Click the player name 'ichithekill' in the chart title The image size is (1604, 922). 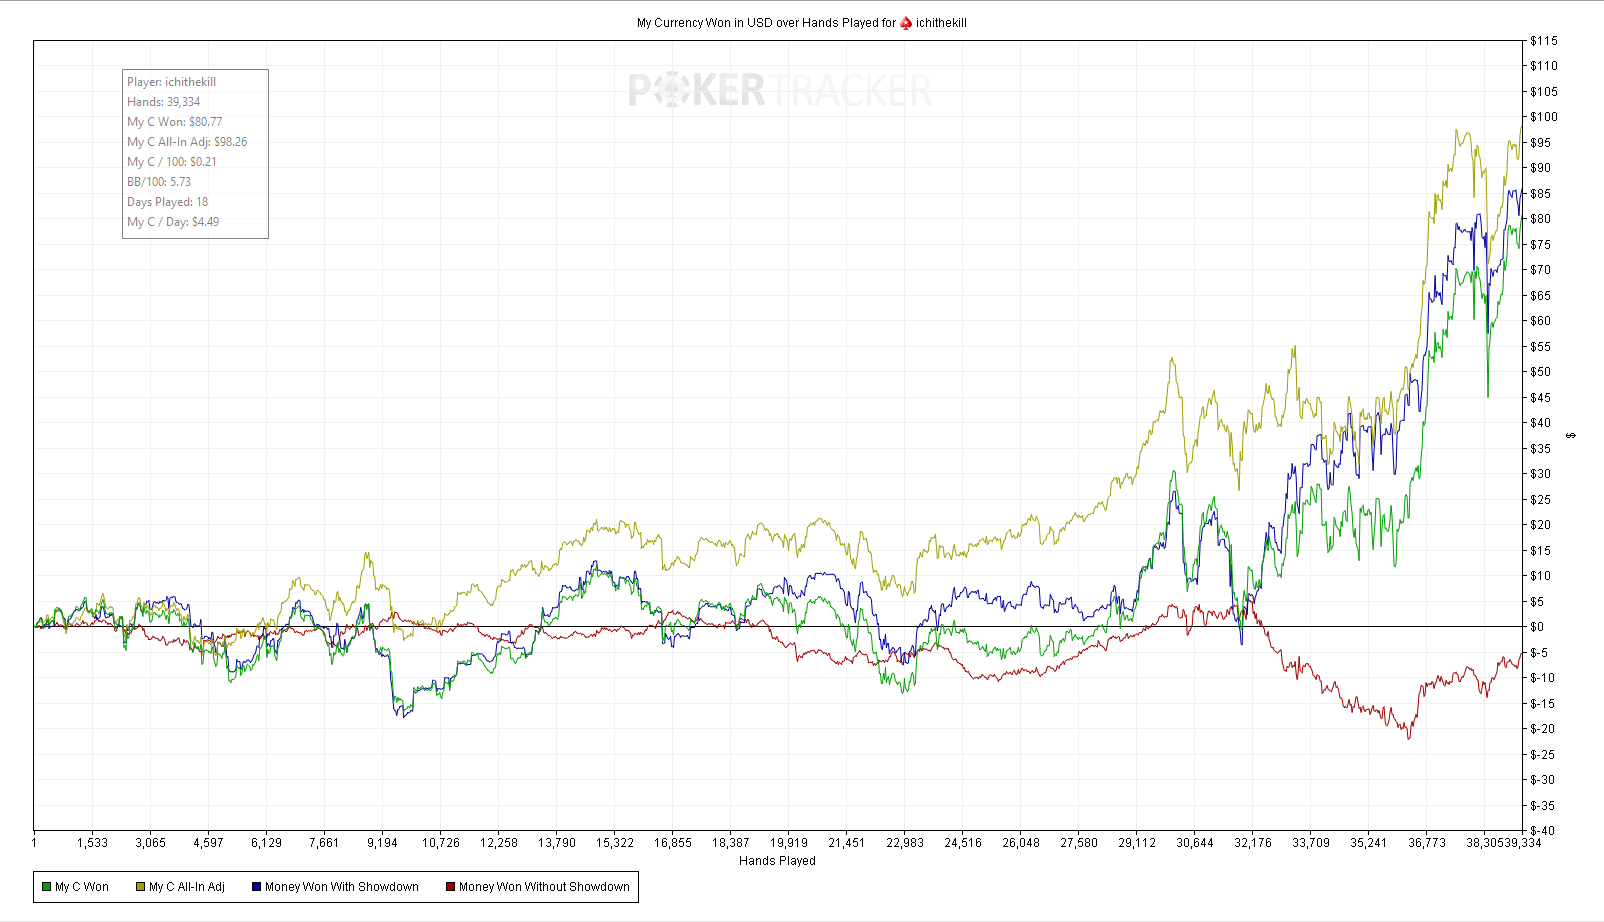941,23
